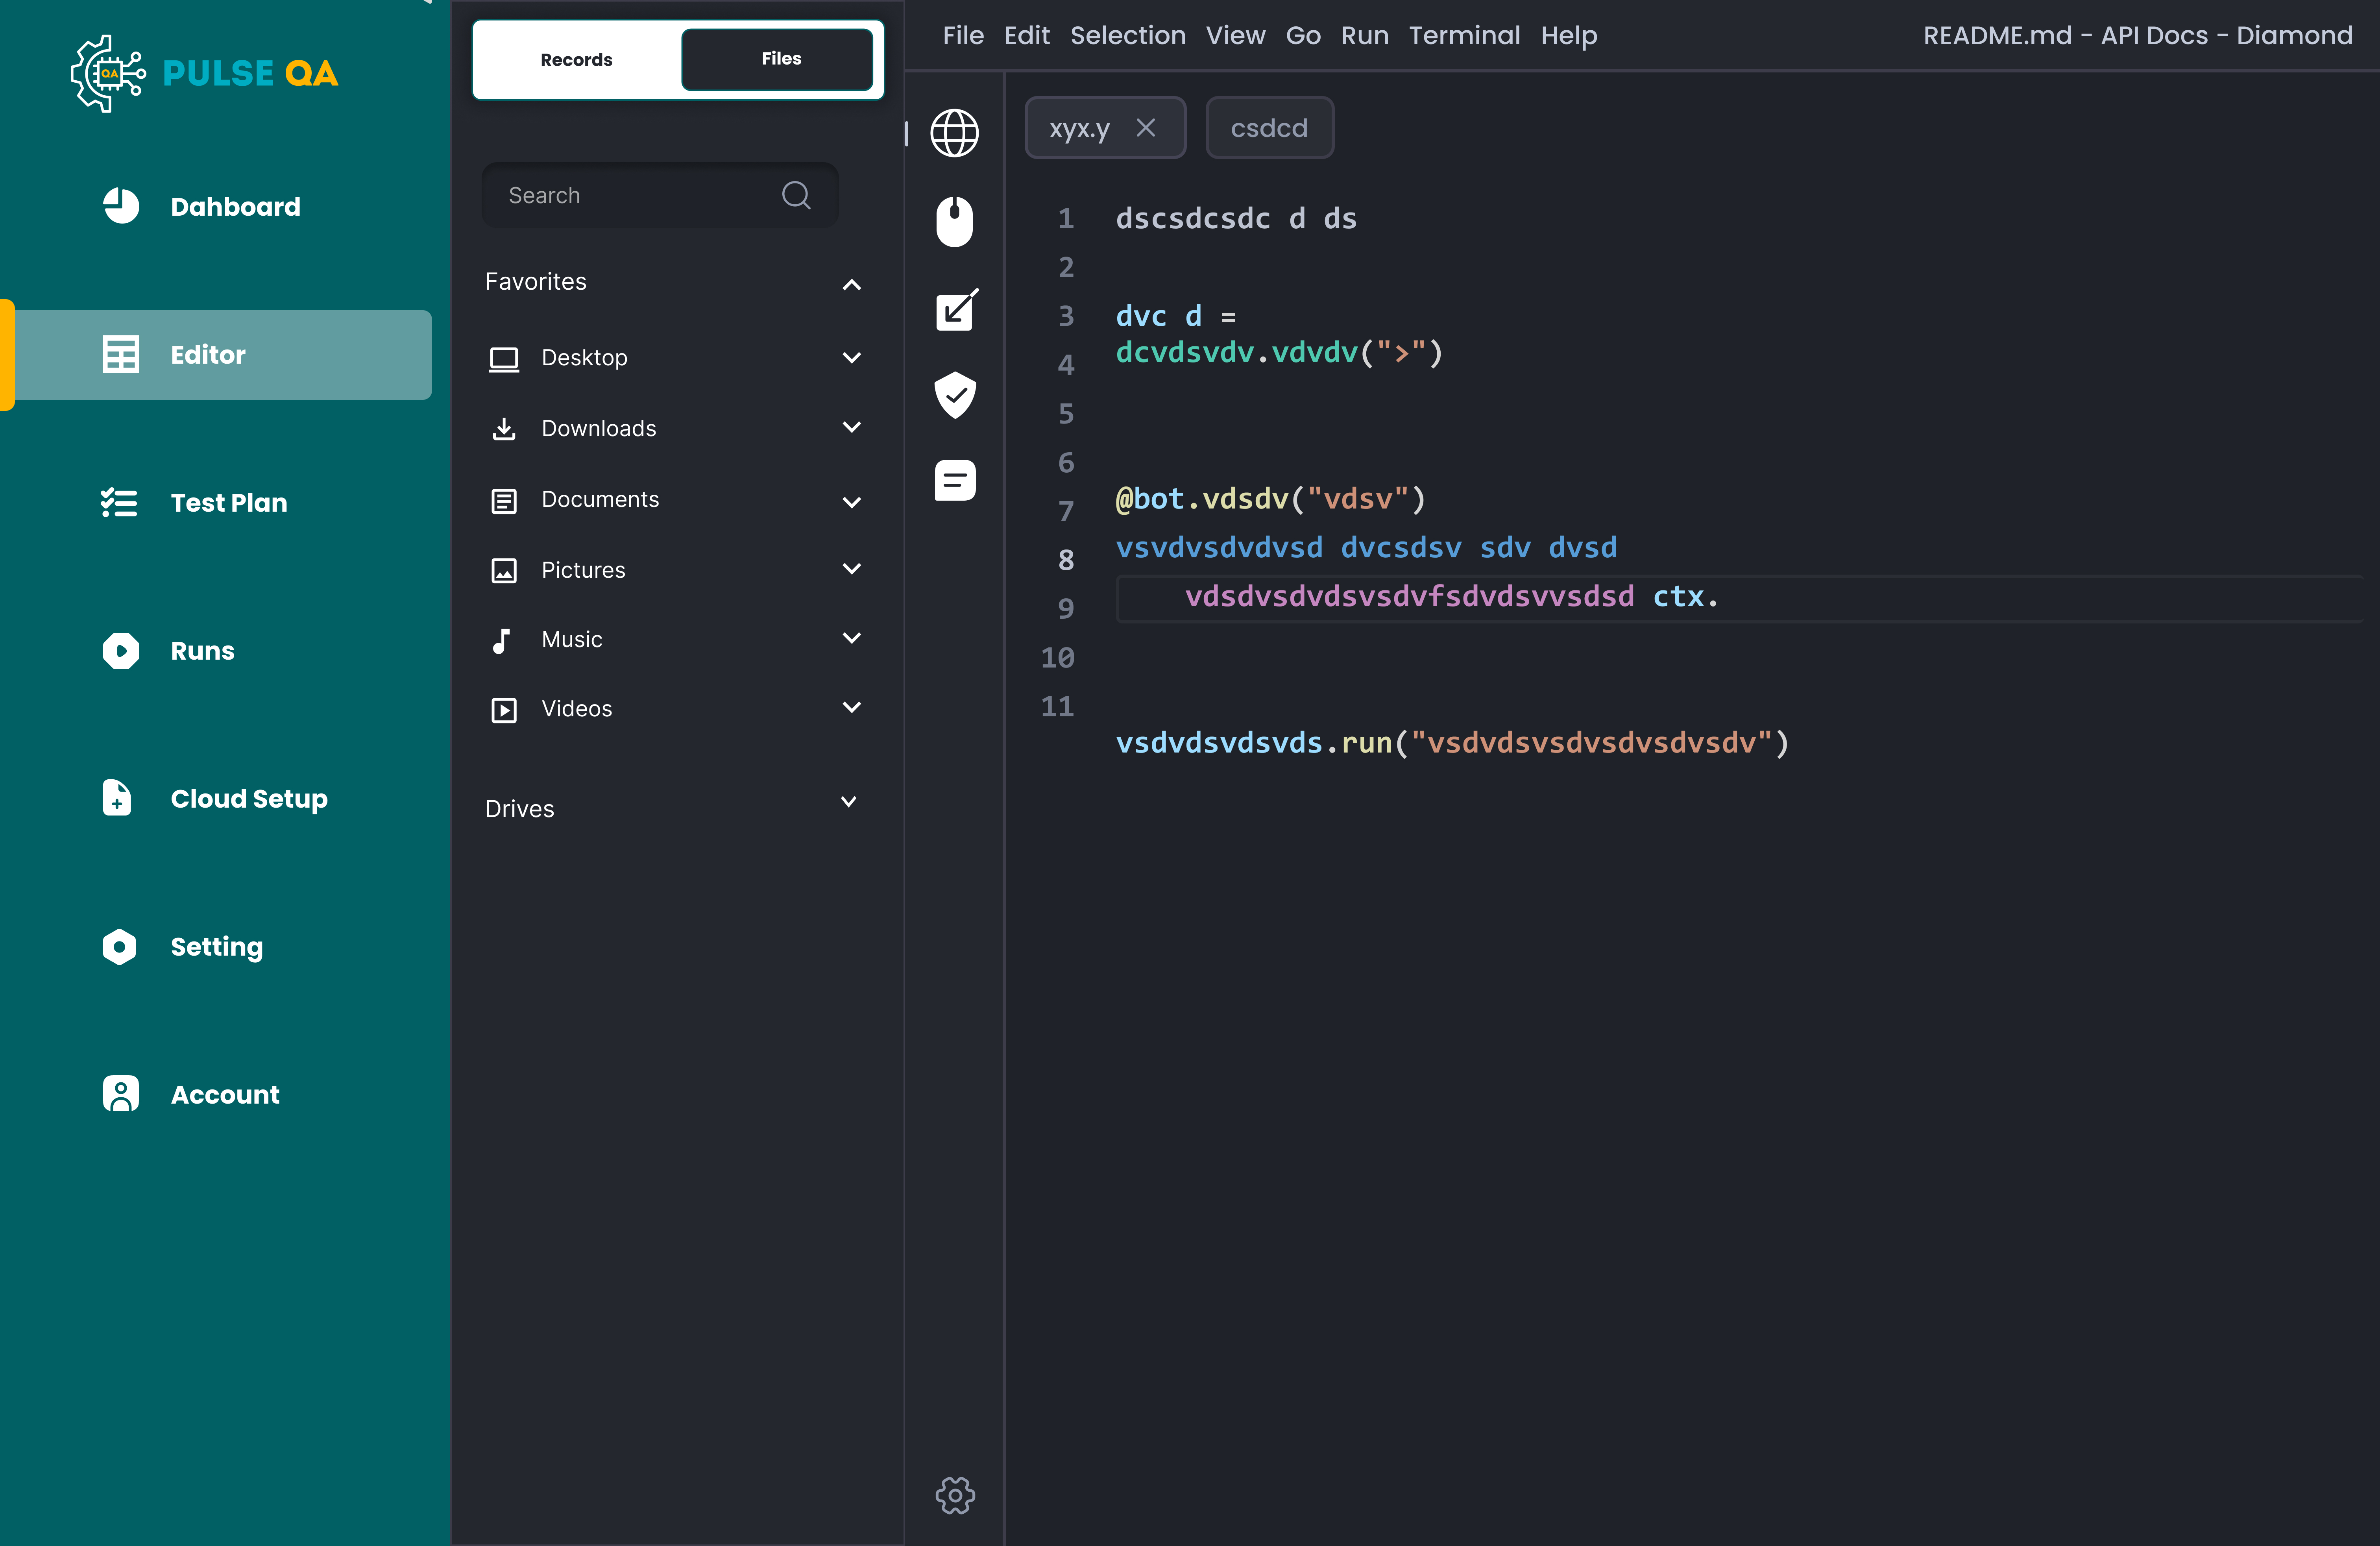
Task: Expand the Videos folder chevron
Action: (x=851, y=707)
